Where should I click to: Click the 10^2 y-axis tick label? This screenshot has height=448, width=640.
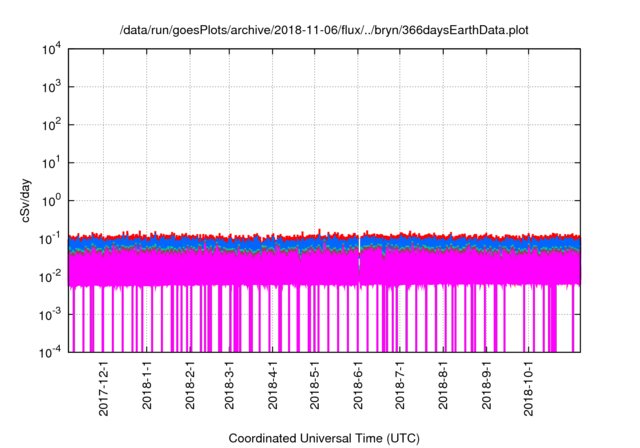[51, 124]
